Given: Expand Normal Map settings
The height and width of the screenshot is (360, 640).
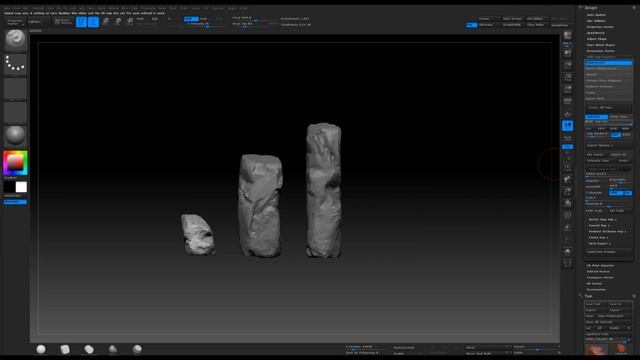Looking at the screenshot, I should pos(599,225).
